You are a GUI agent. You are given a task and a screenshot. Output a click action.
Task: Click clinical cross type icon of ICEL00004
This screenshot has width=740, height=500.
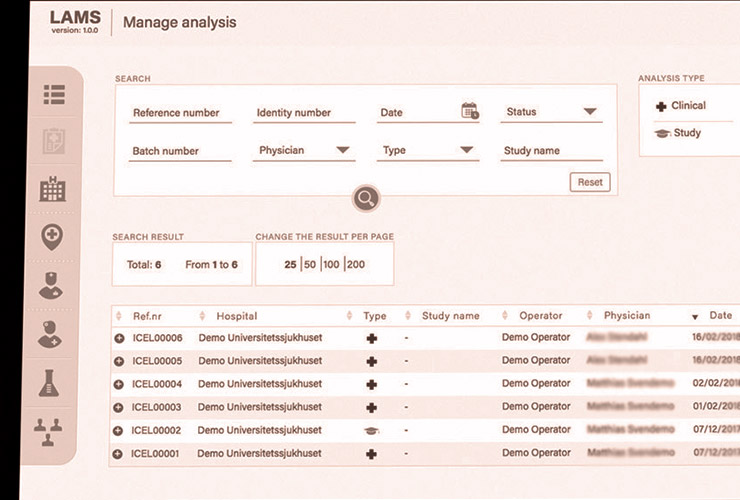click(372, 384)
